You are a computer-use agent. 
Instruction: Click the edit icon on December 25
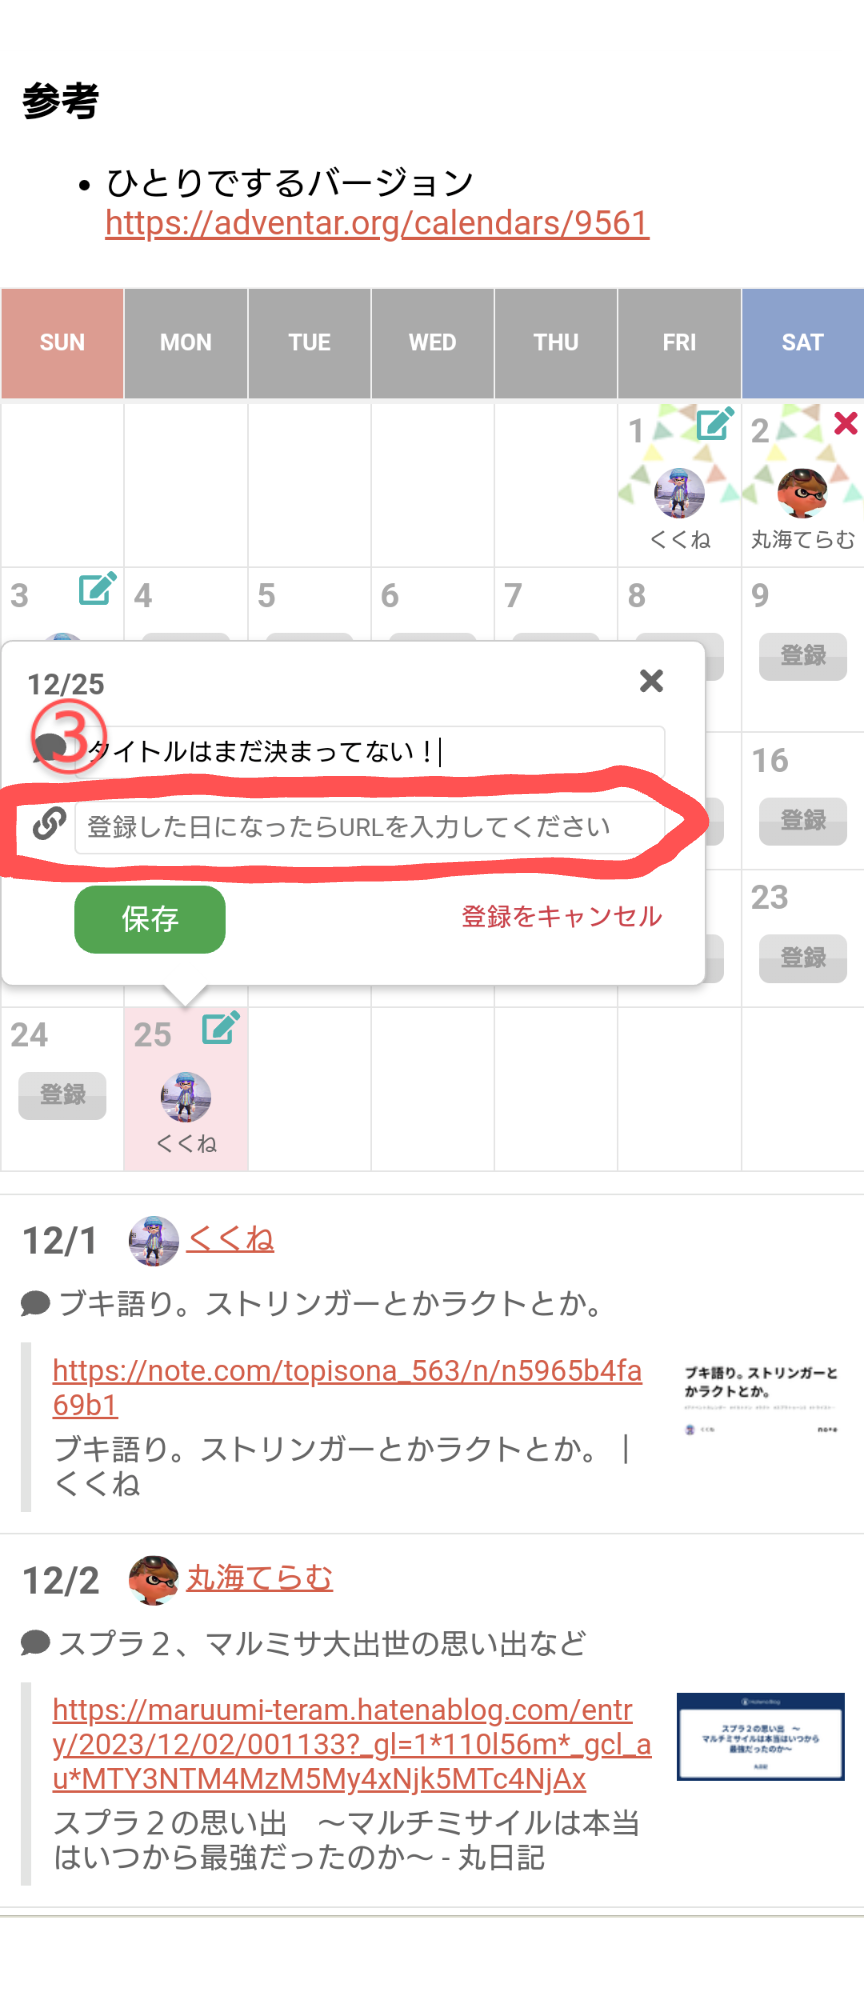click(x=221, y=1027)
